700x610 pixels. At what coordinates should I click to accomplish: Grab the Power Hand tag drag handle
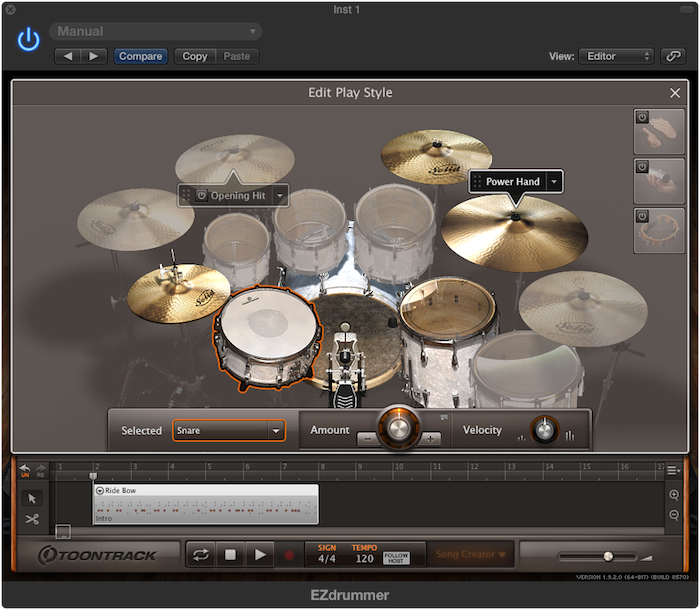click(x=477, y=182)
